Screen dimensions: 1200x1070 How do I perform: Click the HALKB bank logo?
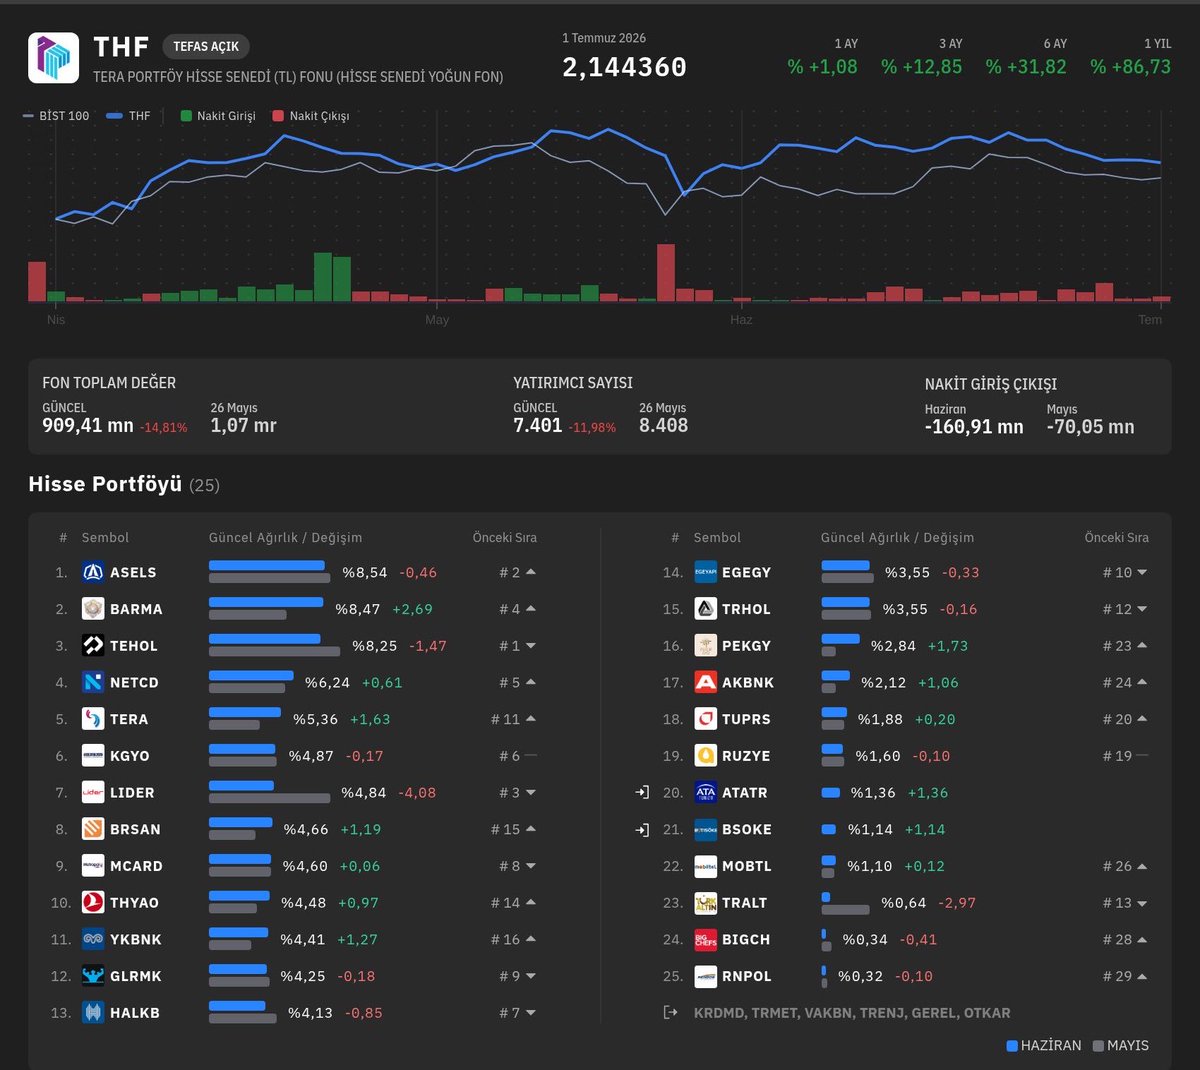tap(93, 1012)
